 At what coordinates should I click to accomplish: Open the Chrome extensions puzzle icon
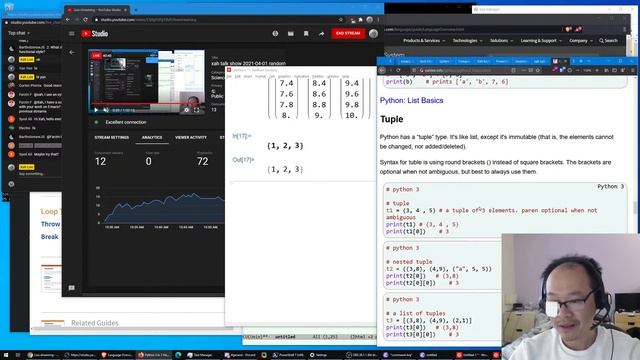pyautogui.click(x=360, y=20)
